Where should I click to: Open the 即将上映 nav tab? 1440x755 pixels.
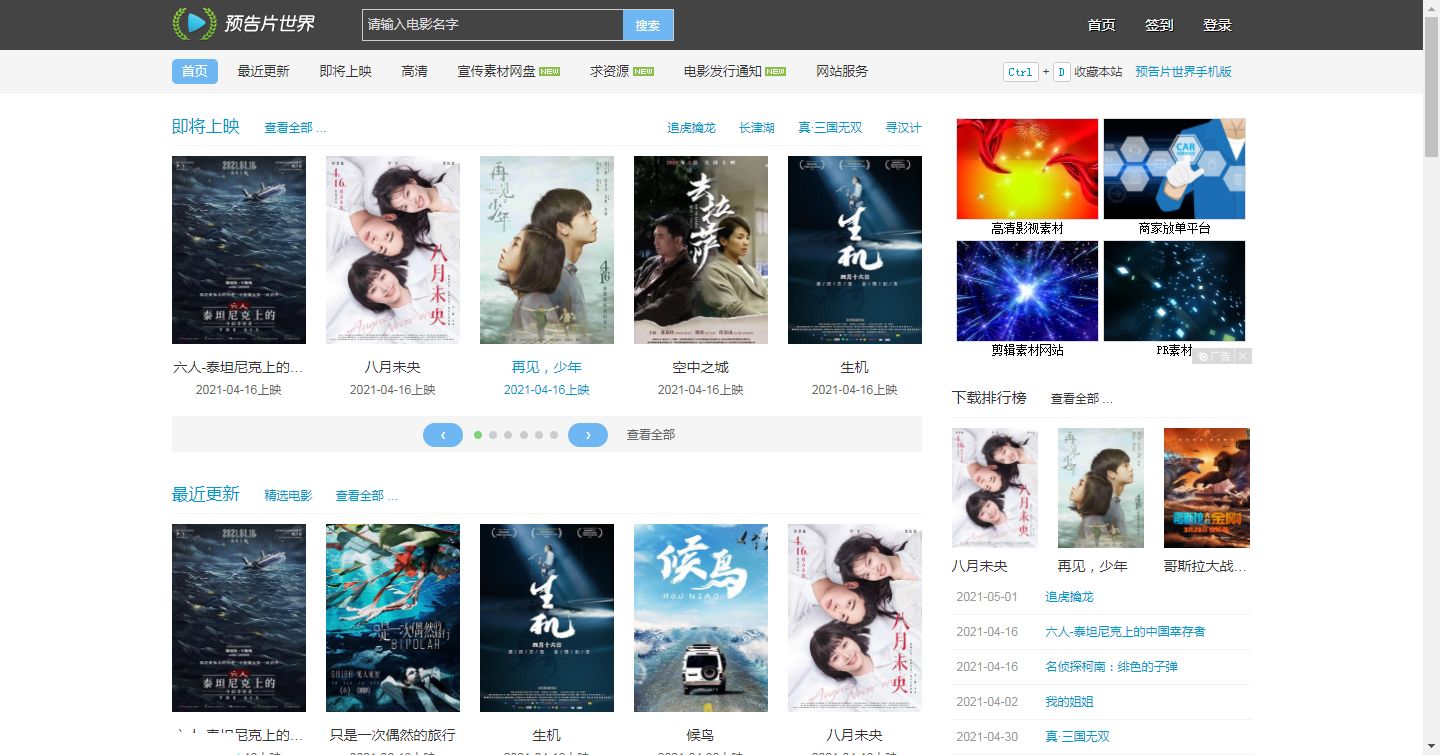[x=345, y=71]
